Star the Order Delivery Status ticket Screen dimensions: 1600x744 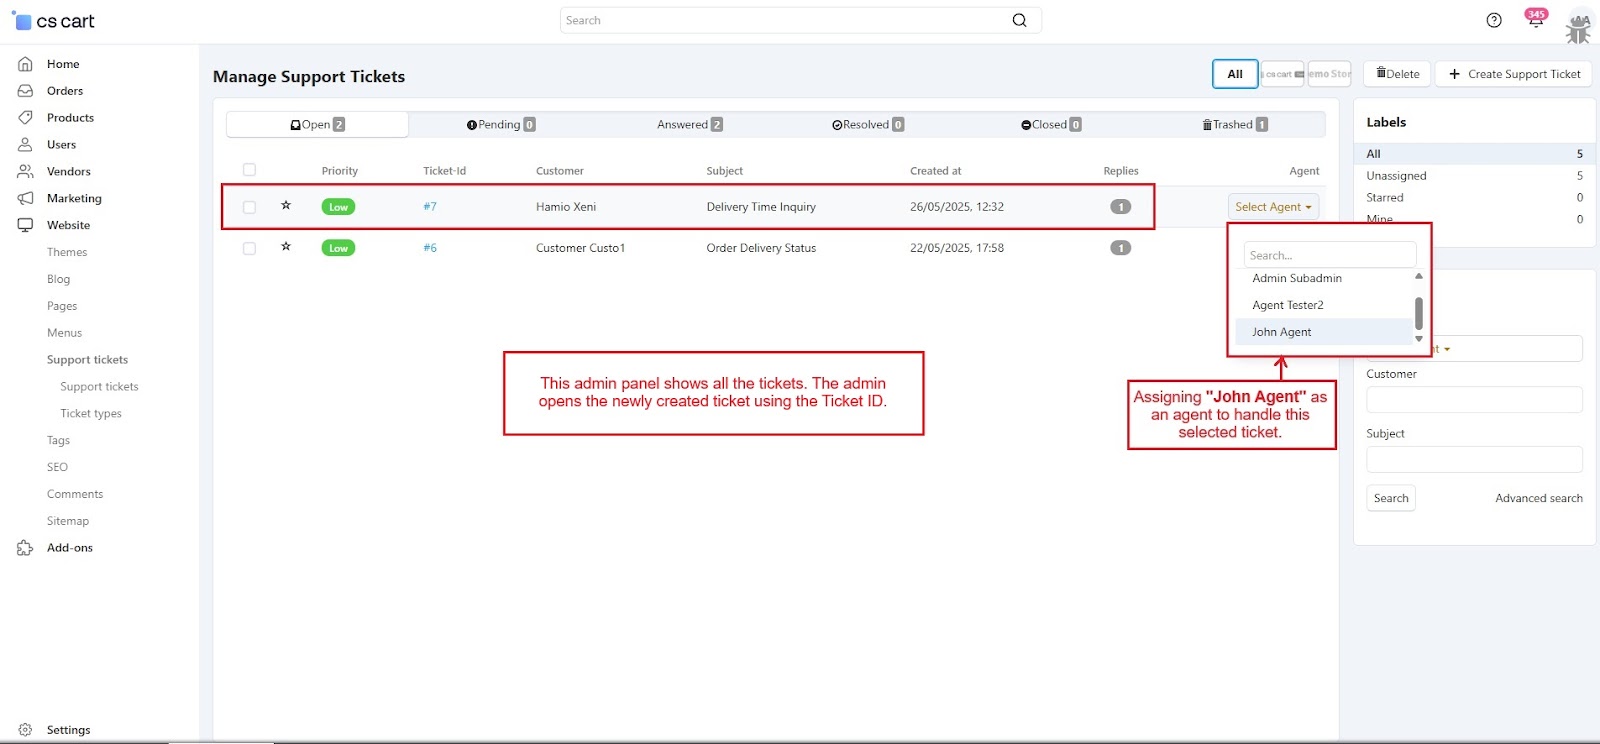coord(286,247)
